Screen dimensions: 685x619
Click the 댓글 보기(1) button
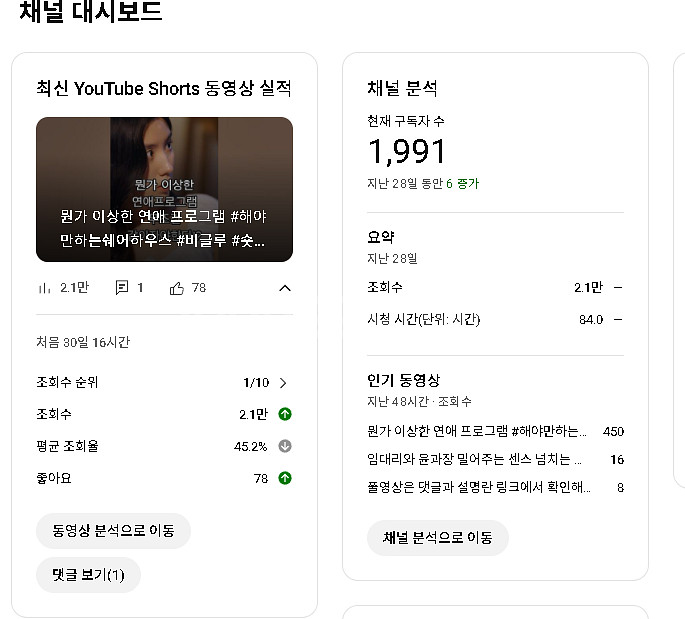pyautogui.click(x=88, y=575)
